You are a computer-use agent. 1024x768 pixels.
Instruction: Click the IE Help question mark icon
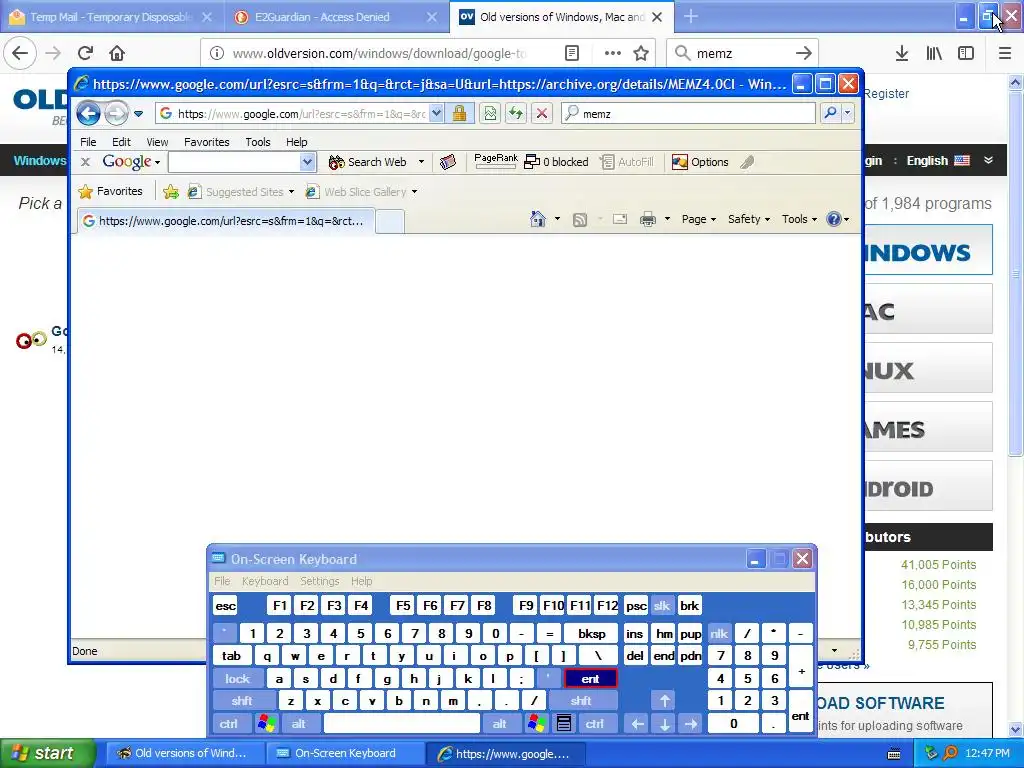pos(833,219)
